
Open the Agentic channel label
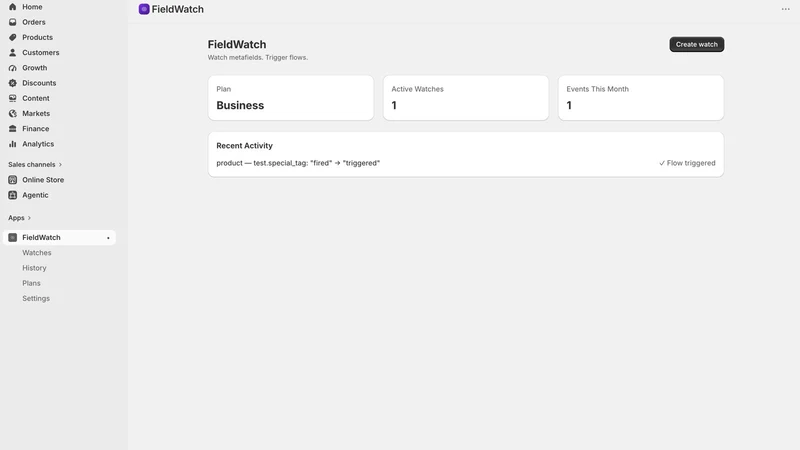35,195
